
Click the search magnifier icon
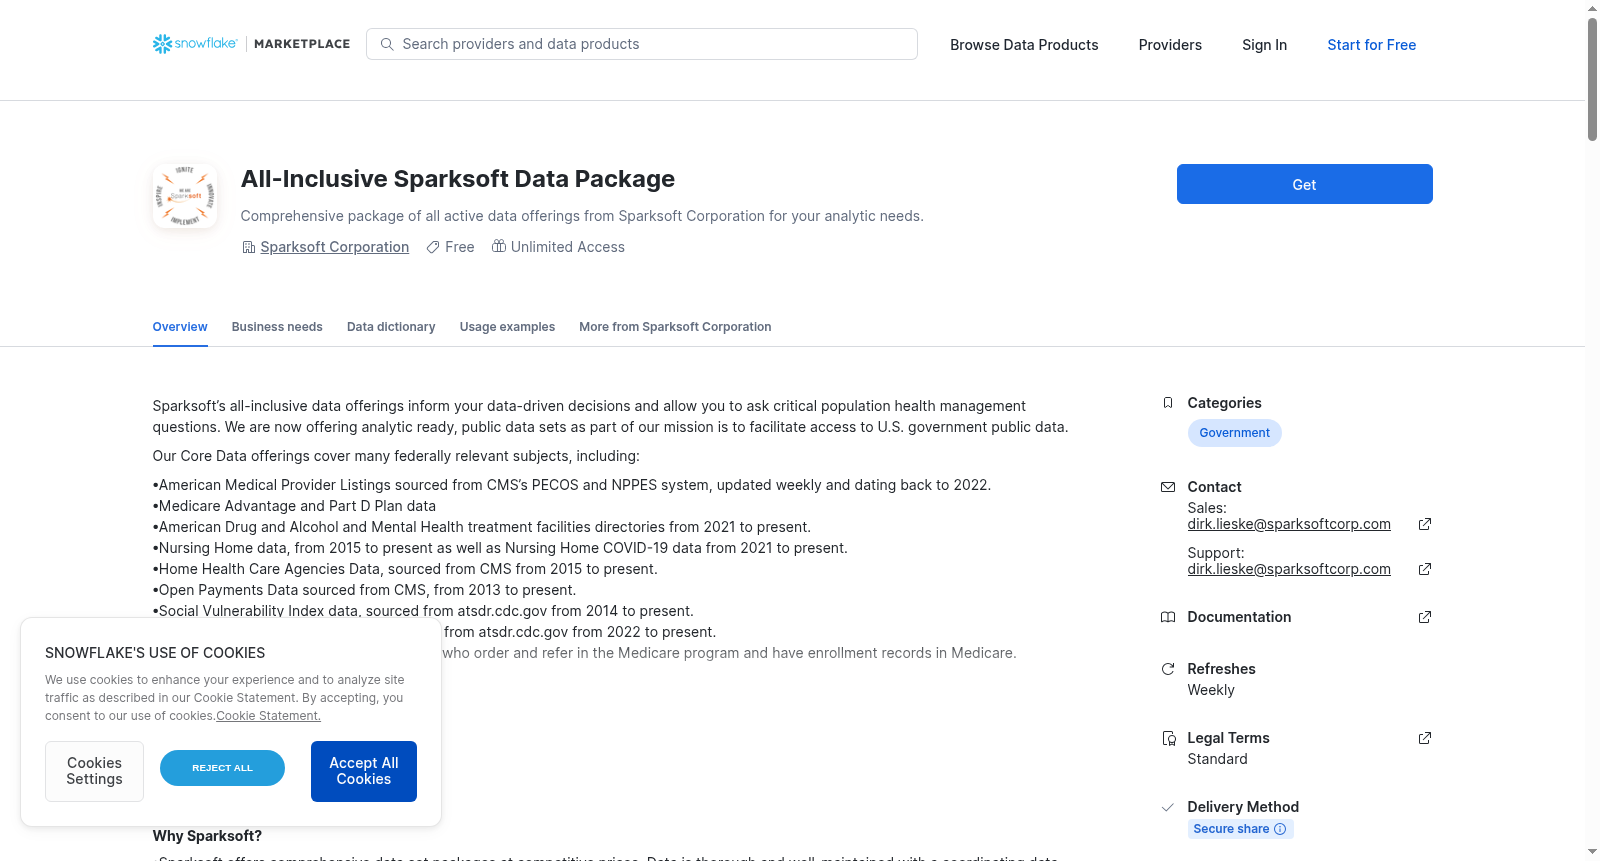pos(387,44)
